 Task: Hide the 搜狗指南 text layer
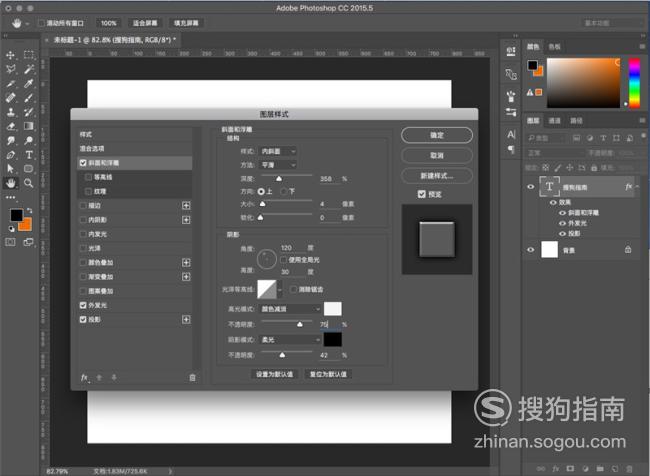[531, 187]
